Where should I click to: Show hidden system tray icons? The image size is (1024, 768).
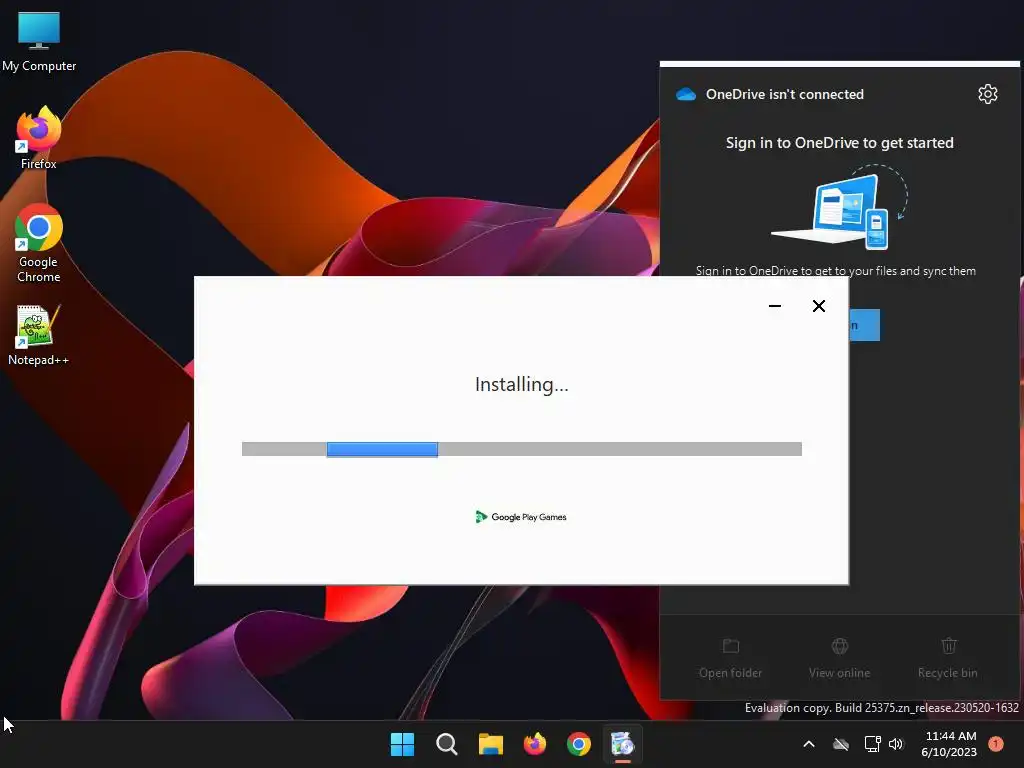tap(808, 744)
